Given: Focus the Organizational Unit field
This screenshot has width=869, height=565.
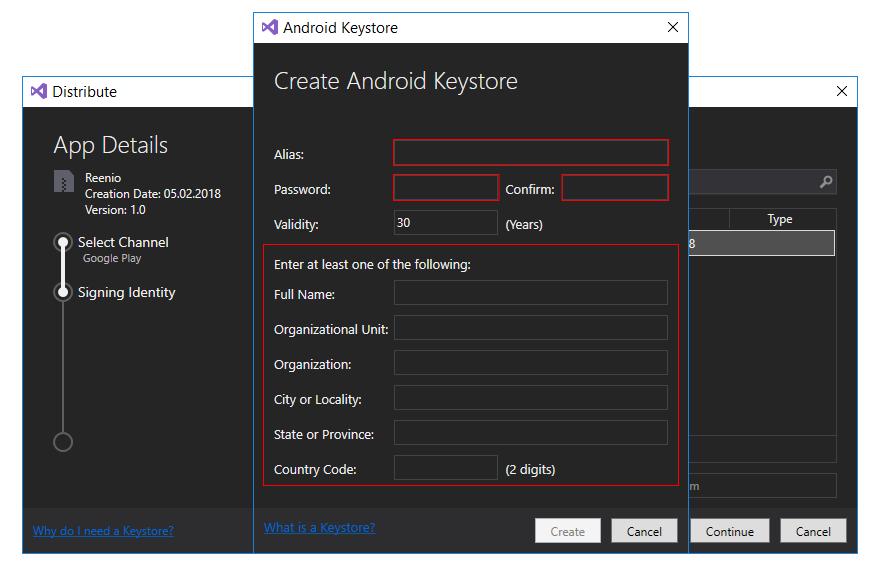Looking at the screenshot, I should point(531,328).
